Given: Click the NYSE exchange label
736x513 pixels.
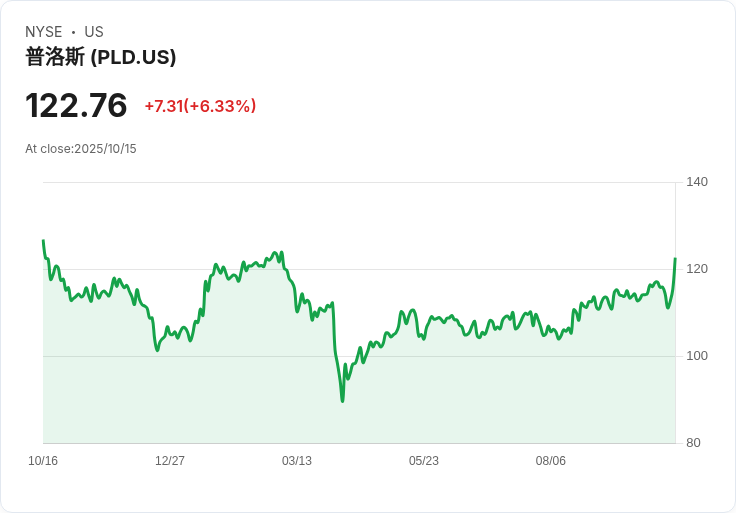Looking at the screenshot, I should pos(44,32).
